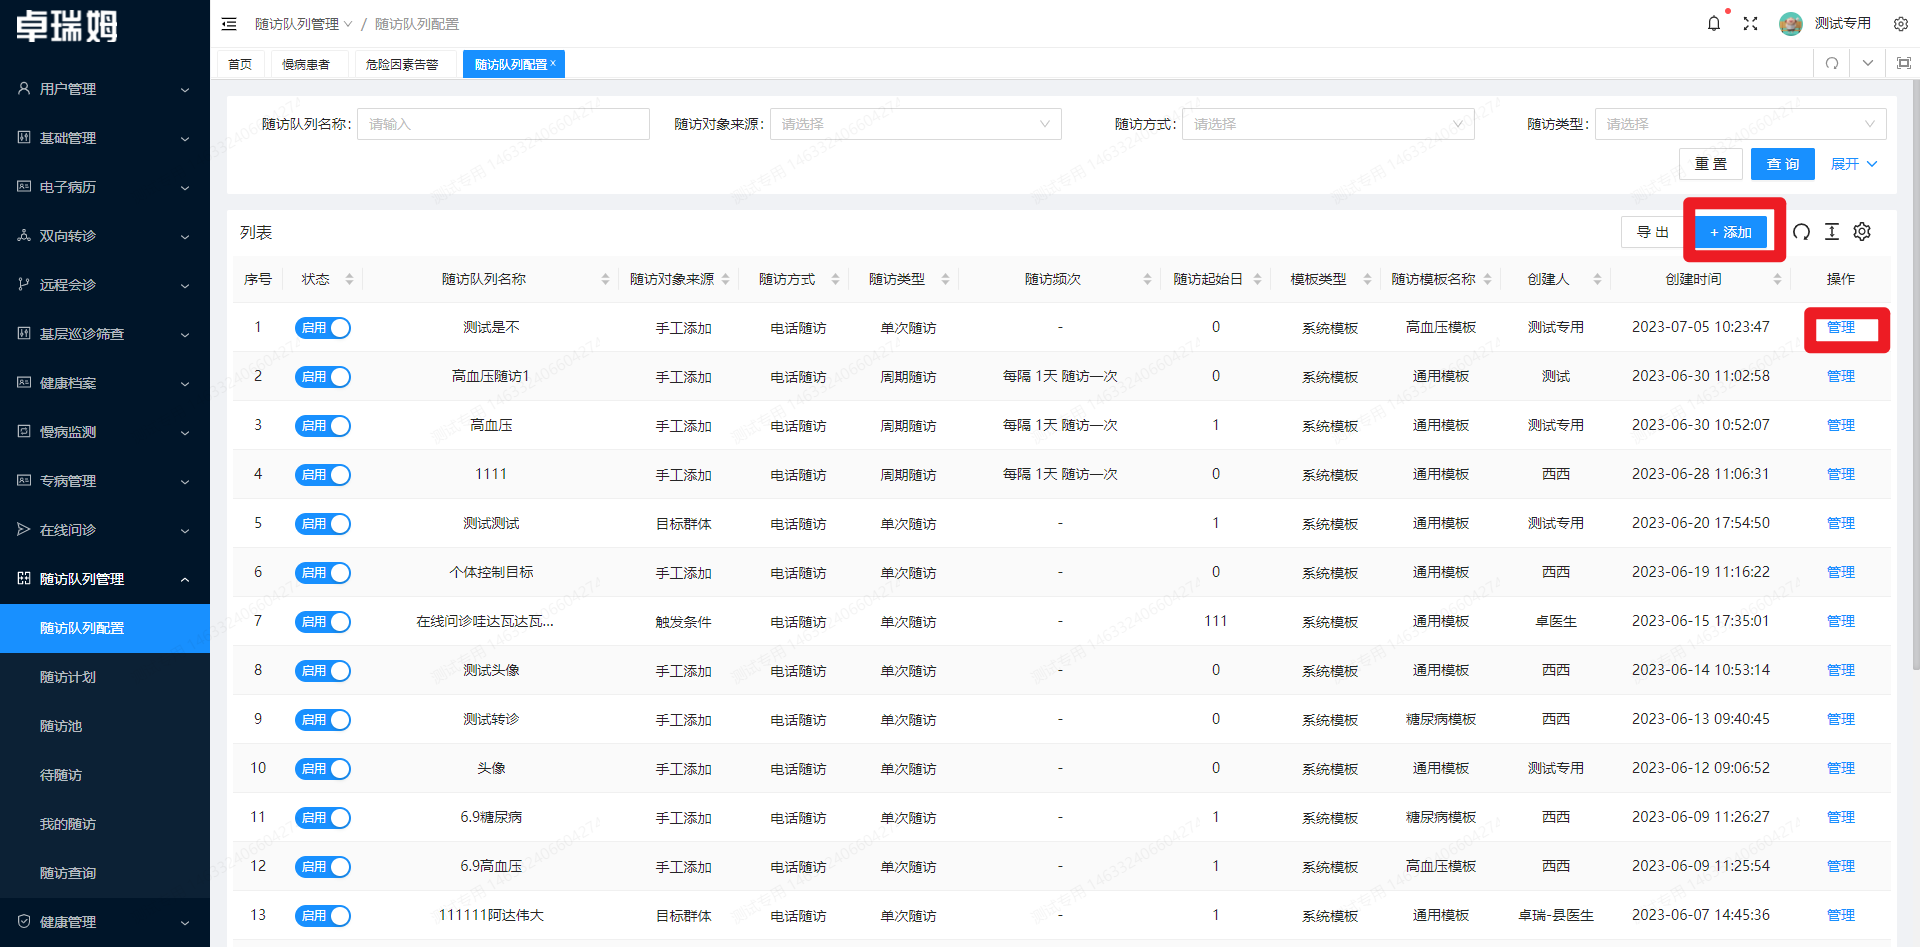Toggle status switch for 测试头像
This screenshot has height=947, width=1920.
[x=322, y=671]
